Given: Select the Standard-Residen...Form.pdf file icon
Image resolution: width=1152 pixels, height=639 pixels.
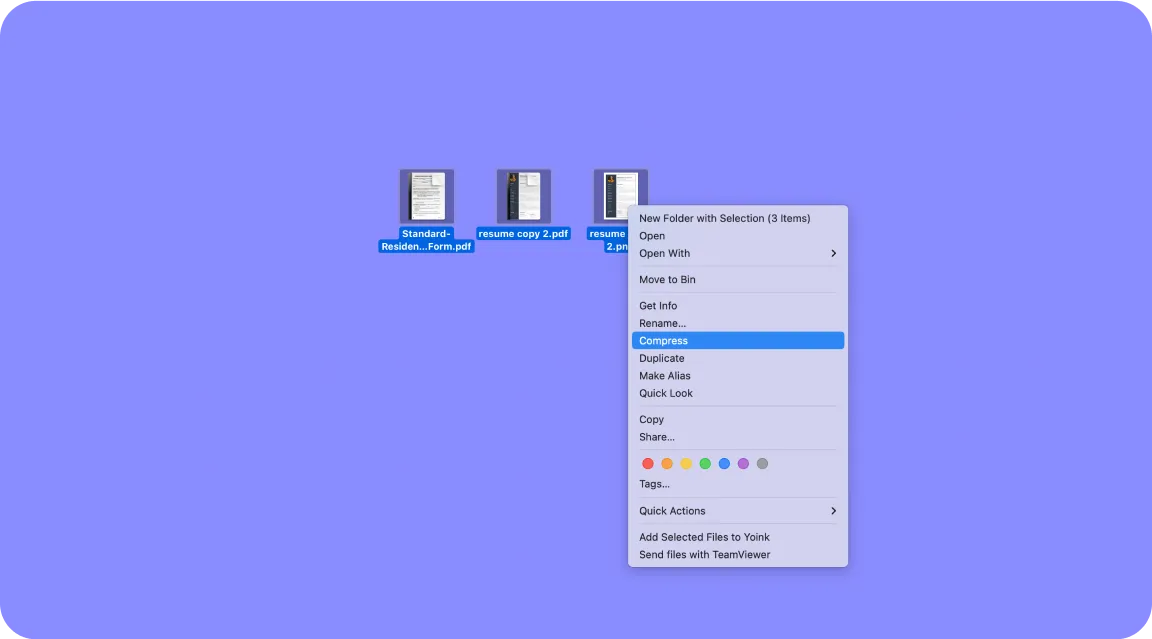Looking at the screenshot, I should 427,196.
